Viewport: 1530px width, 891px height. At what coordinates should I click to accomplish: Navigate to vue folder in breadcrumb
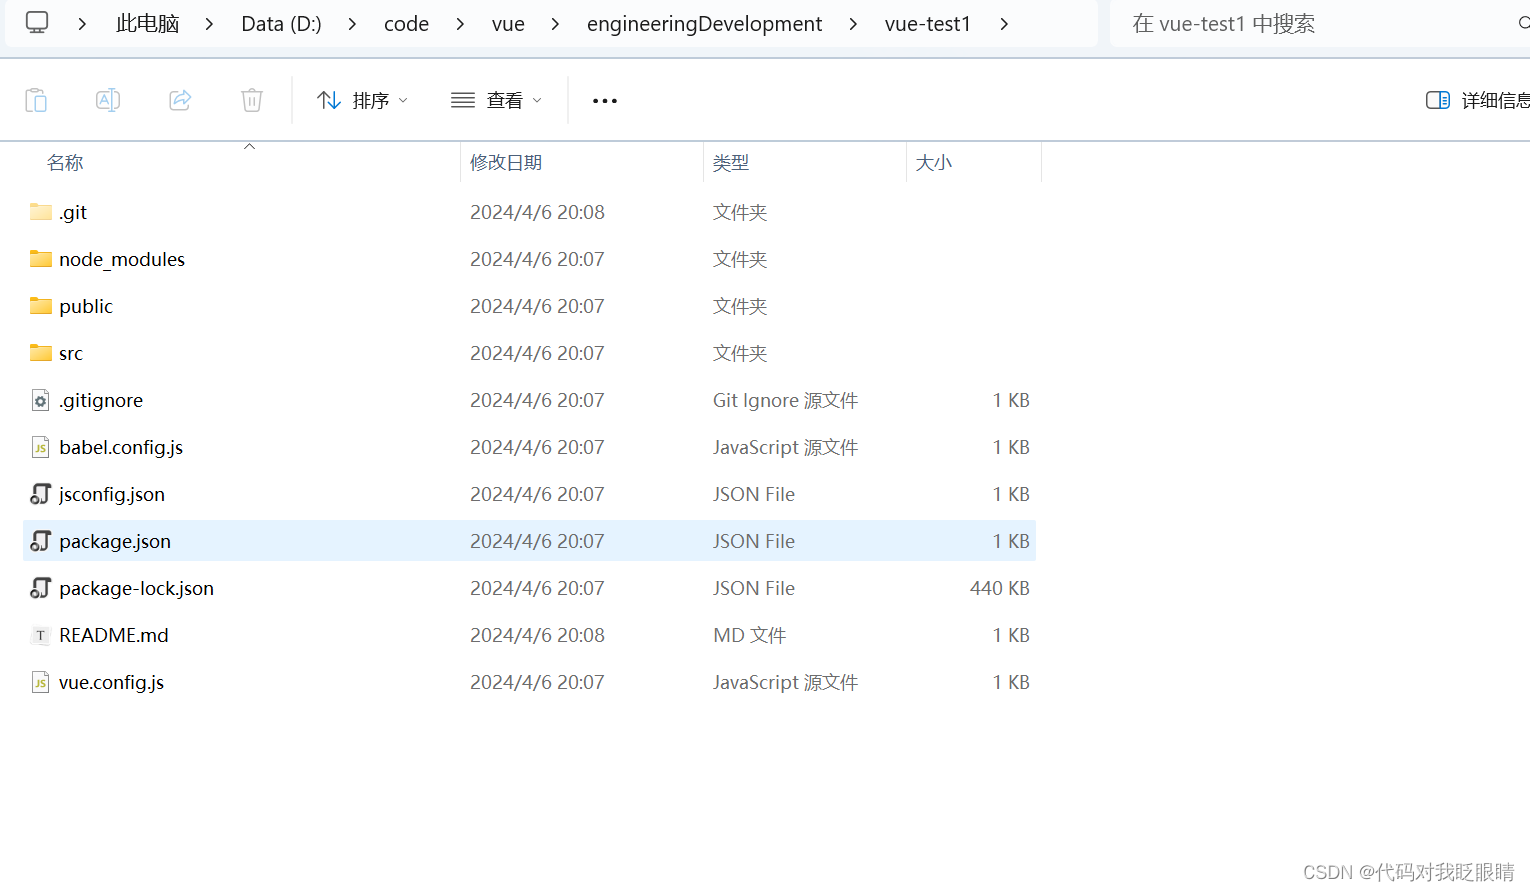508,24
